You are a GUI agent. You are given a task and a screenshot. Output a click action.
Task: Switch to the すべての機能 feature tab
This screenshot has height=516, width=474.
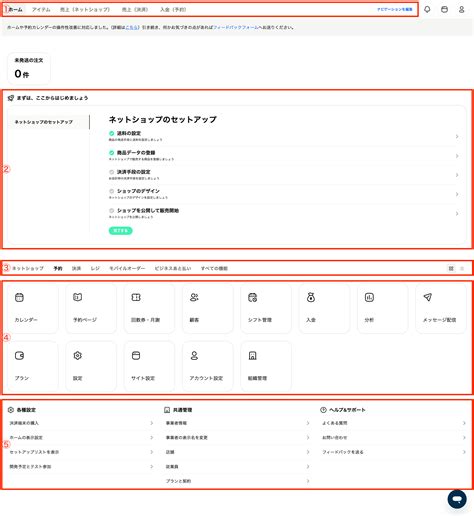pos(214,268)
